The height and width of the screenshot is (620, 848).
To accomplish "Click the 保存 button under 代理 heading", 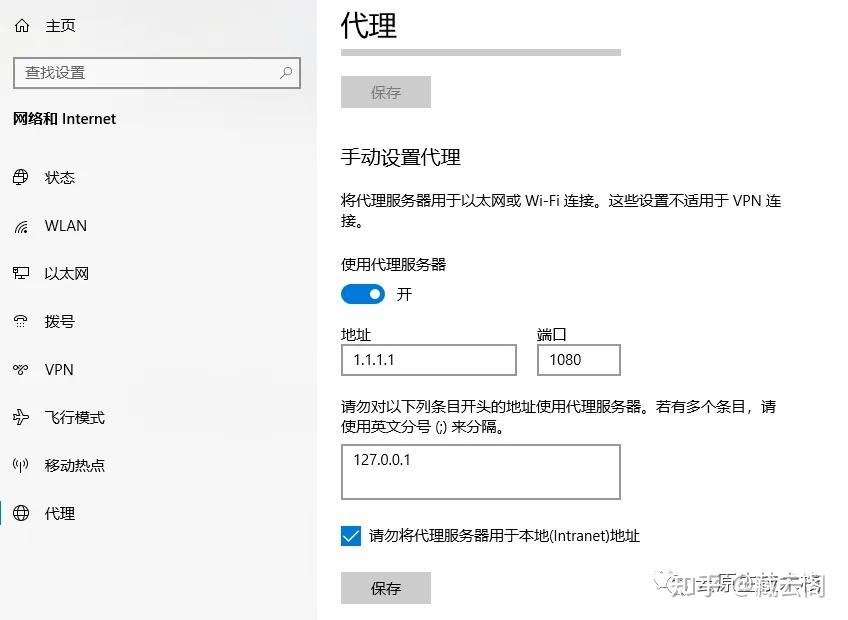I will click(386, 92).
